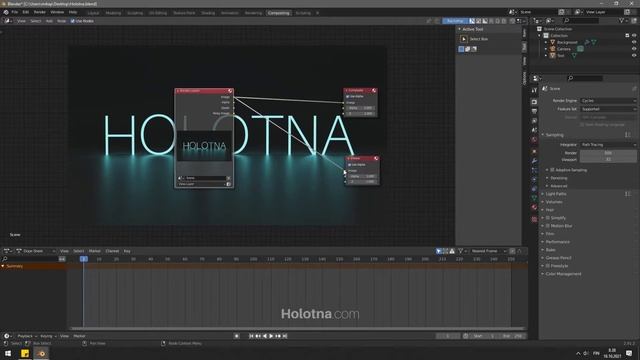640x360 pixels.
Task: Open the Integrator dropdown
Action: pos(608,144)
